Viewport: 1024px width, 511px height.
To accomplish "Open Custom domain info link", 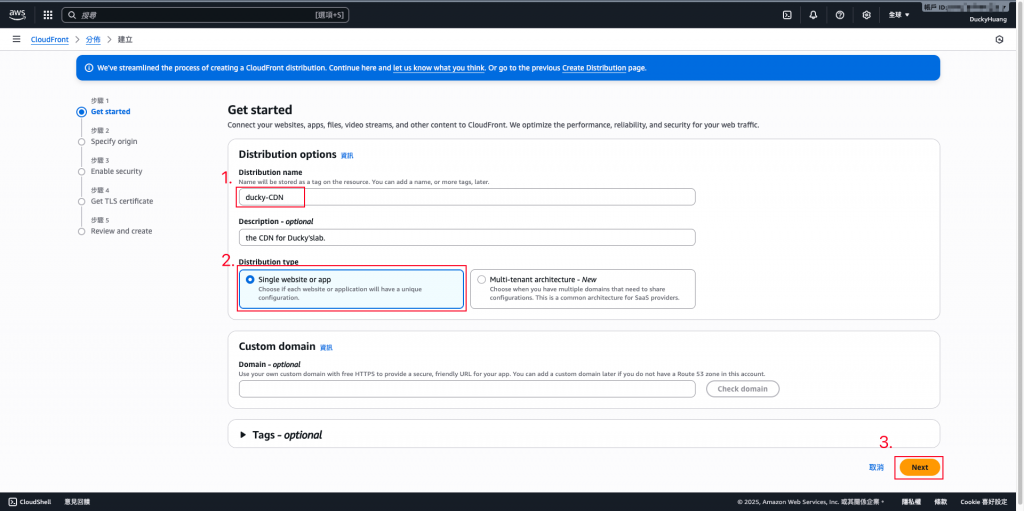I will pos(326,348).
